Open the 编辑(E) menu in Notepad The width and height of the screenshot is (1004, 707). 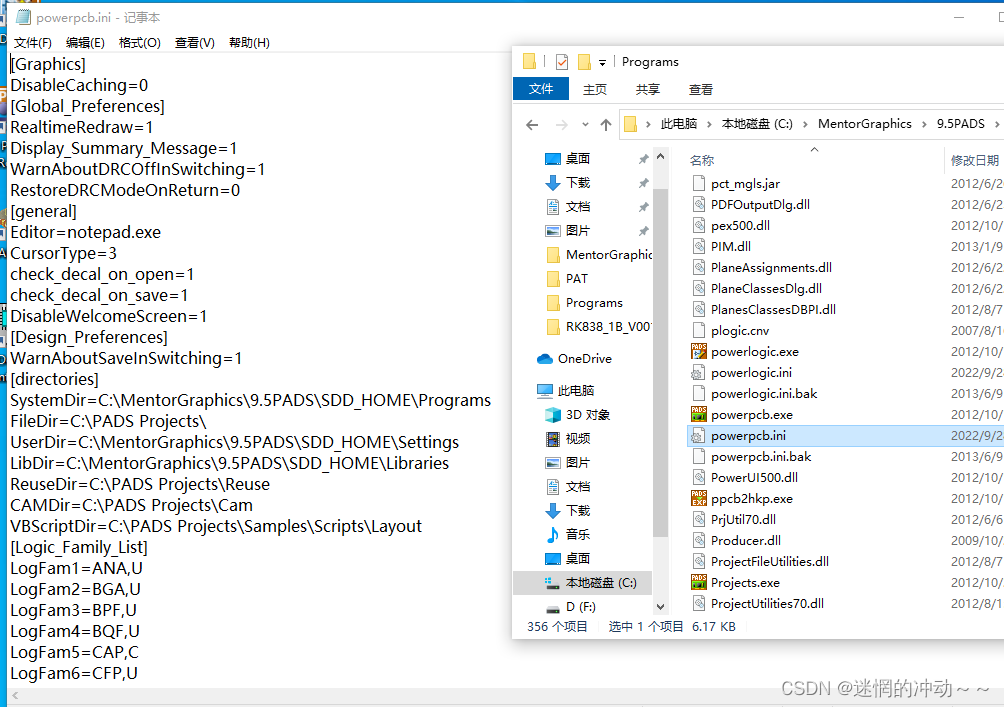tap(85, 43)
